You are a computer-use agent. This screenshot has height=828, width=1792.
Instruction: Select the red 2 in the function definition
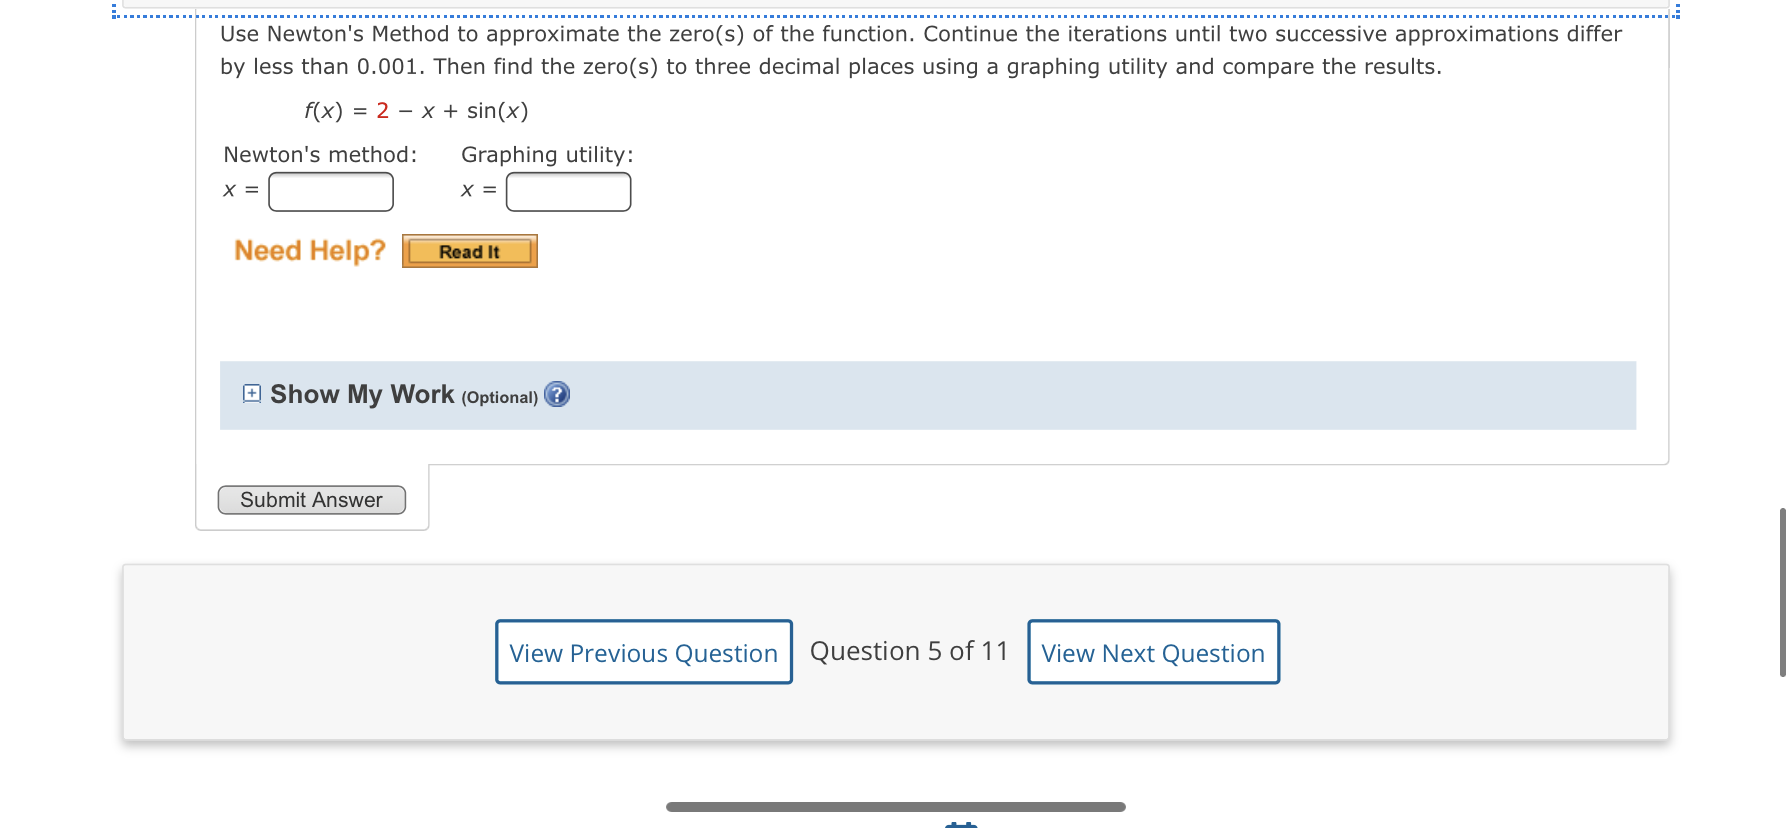(381, 111)
